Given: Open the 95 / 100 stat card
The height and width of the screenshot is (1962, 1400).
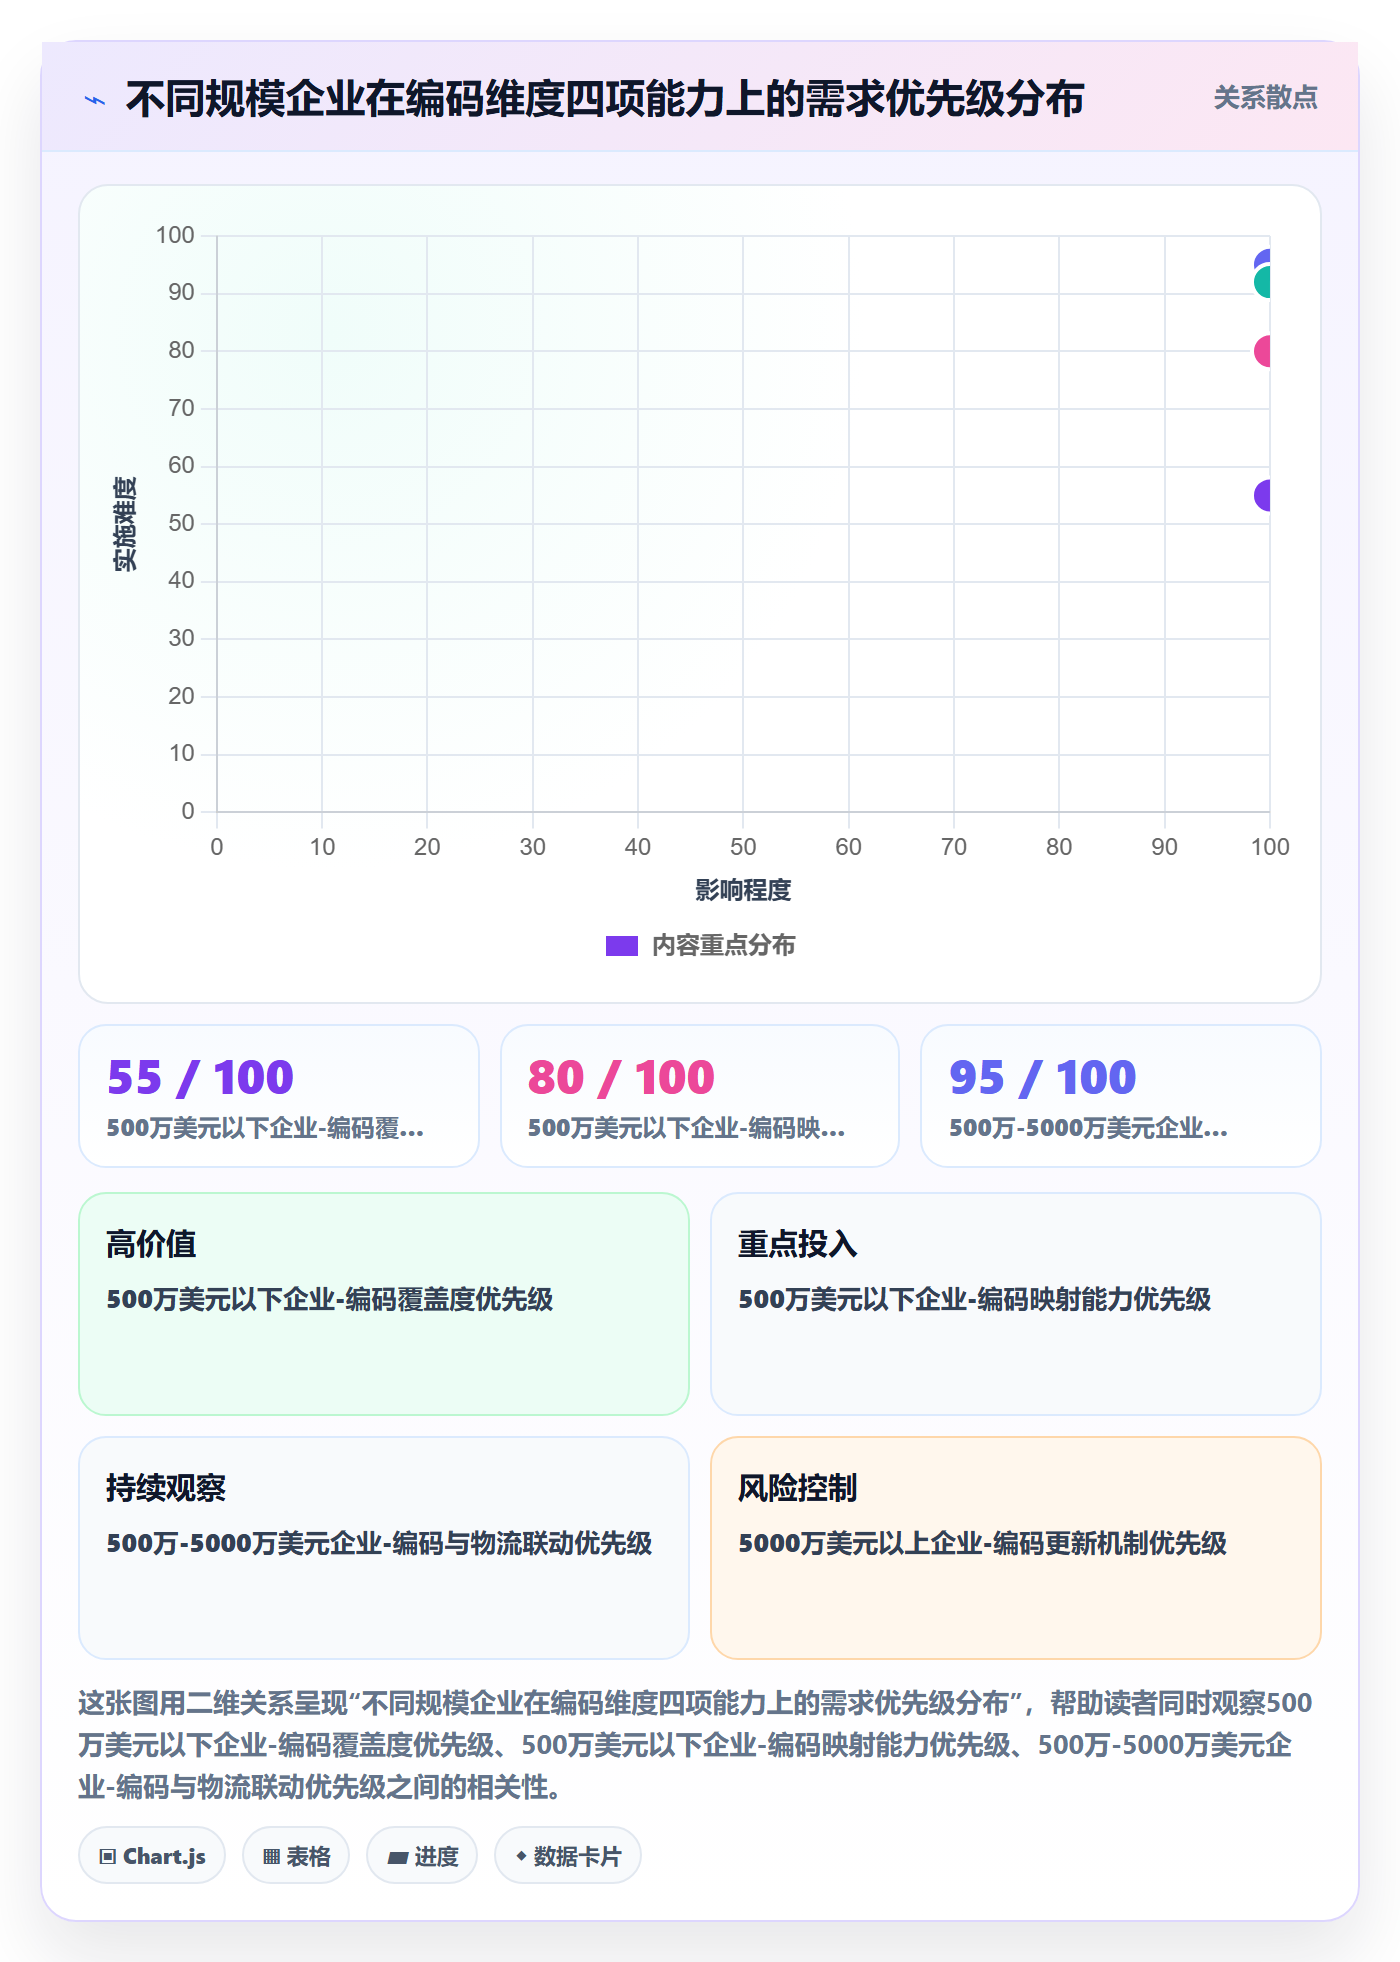Looking at the screenshot, I should 1121,1096.
